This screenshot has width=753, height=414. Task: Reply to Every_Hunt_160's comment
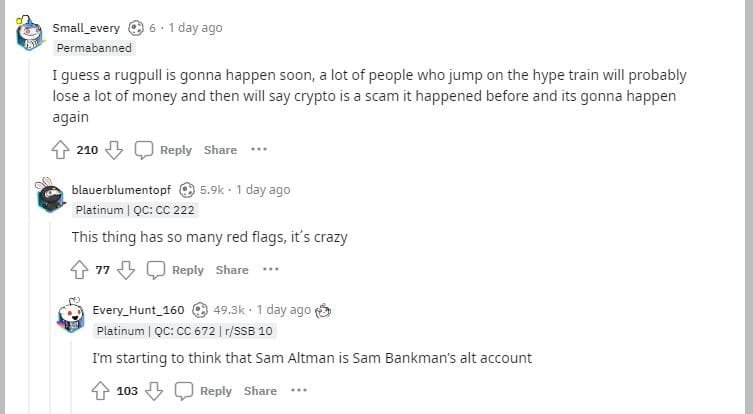[205, 391]
